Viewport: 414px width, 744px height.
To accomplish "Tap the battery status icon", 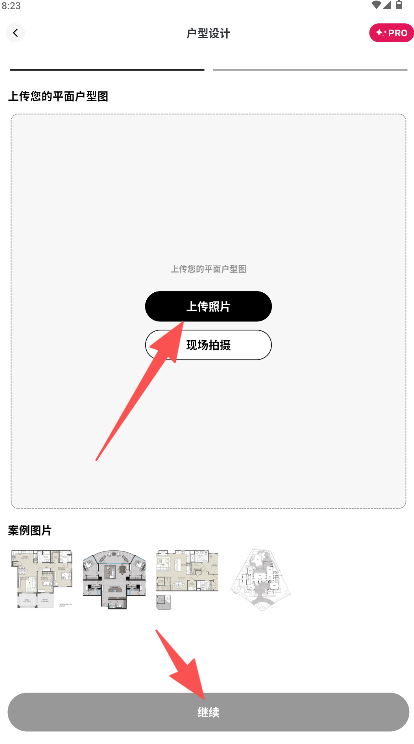I will pyautogui.click(x=399, y=5).
